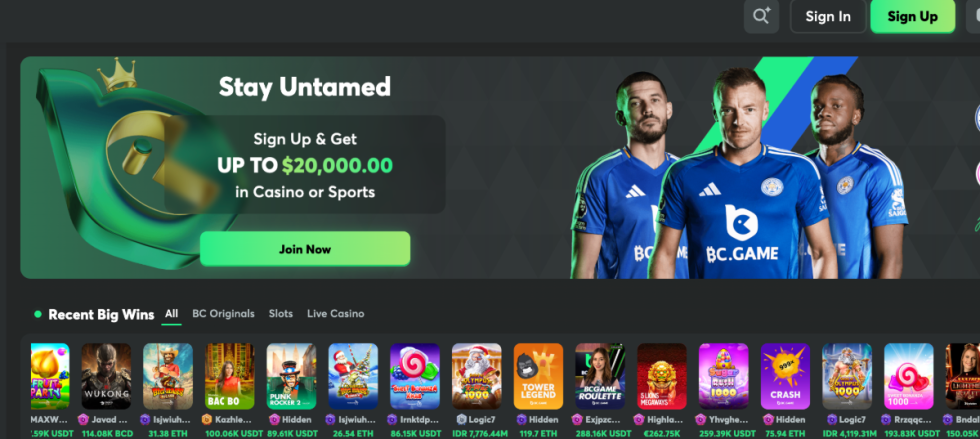The width and height of the screenshot is (980, 439).
Task: Open the Wukong game tile
Action: click(x=106, y=376)
